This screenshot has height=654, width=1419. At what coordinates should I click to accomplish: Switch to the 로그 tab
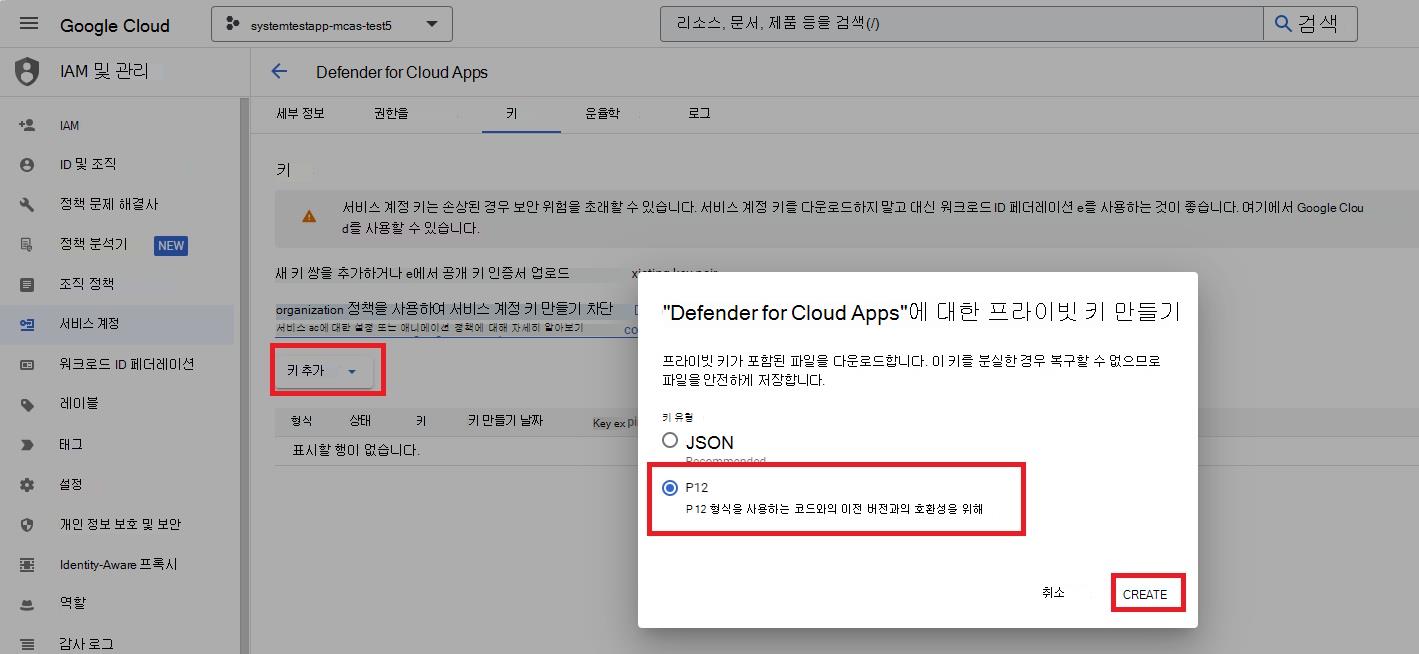click(x=699, y=114)
